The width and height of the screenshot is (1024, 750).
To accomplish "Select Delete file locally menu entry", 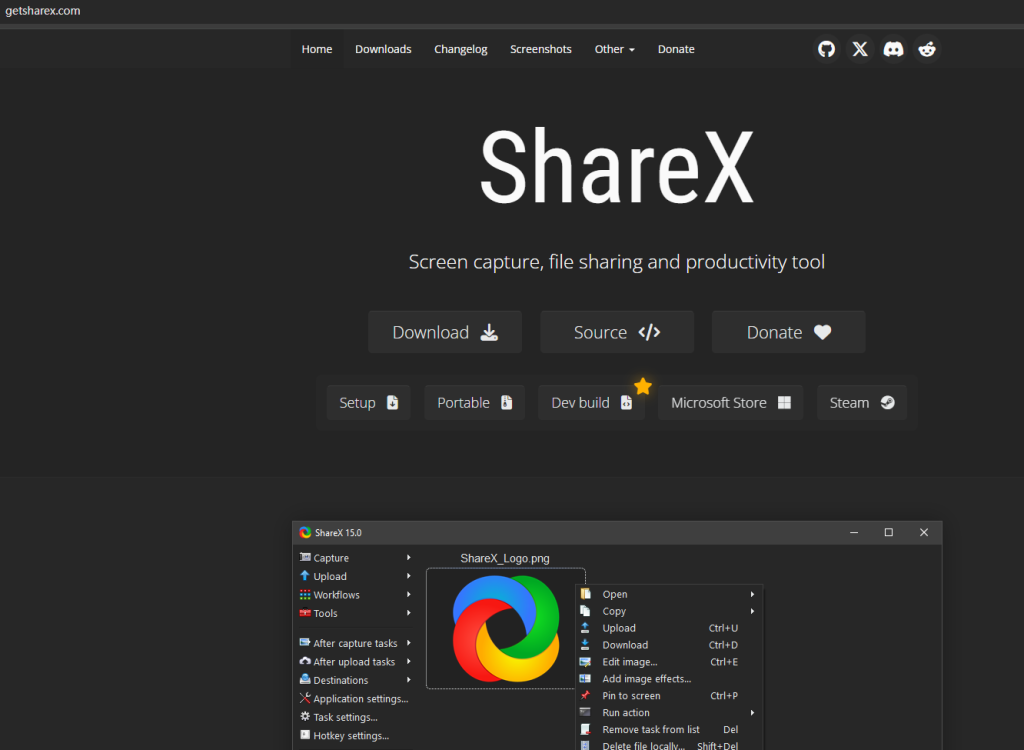I will (x=669, y=745).
